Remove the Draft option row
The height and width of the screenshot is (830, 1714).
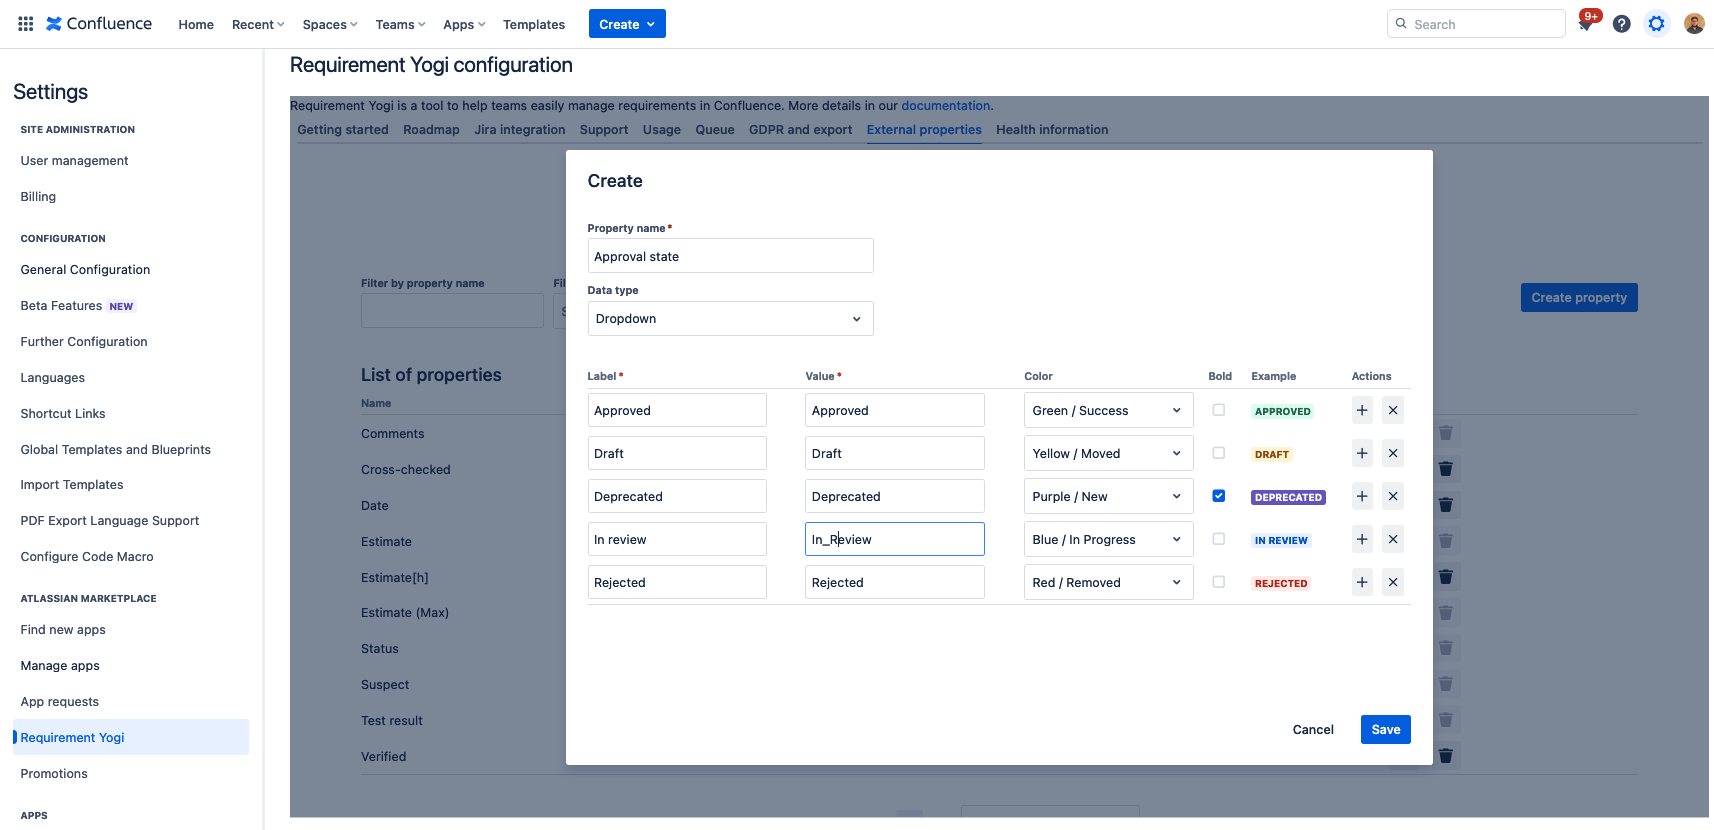[x=1392, y=453]
